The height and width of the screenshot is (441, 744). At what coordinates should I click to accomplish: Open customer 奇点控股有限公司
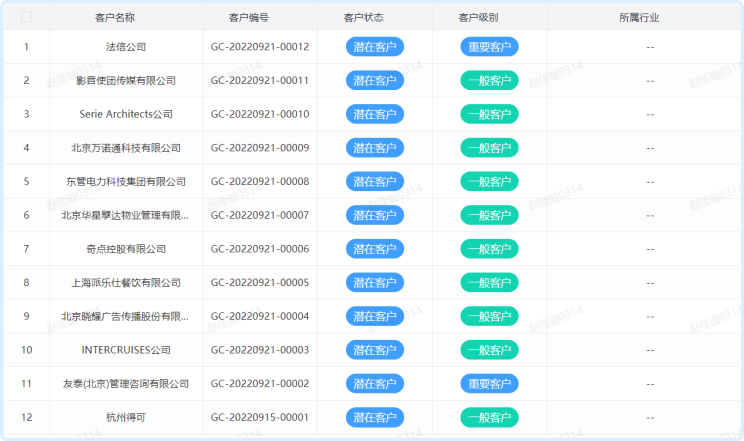(126, 249)
